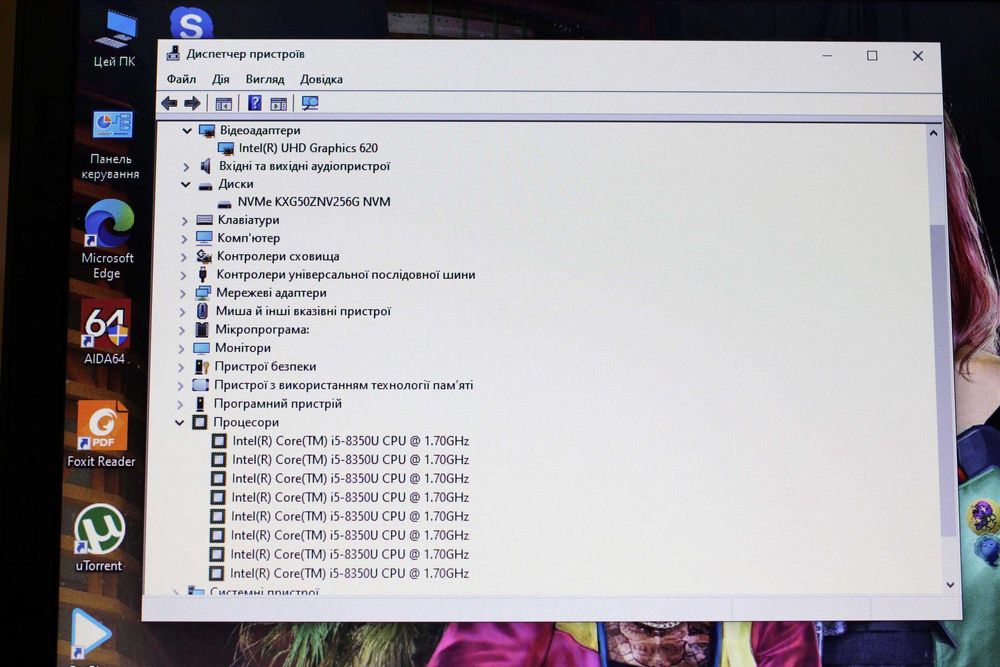Open AIDA64 desktop shortcut
Viewport: 1000px width, 667px height.
105,333
